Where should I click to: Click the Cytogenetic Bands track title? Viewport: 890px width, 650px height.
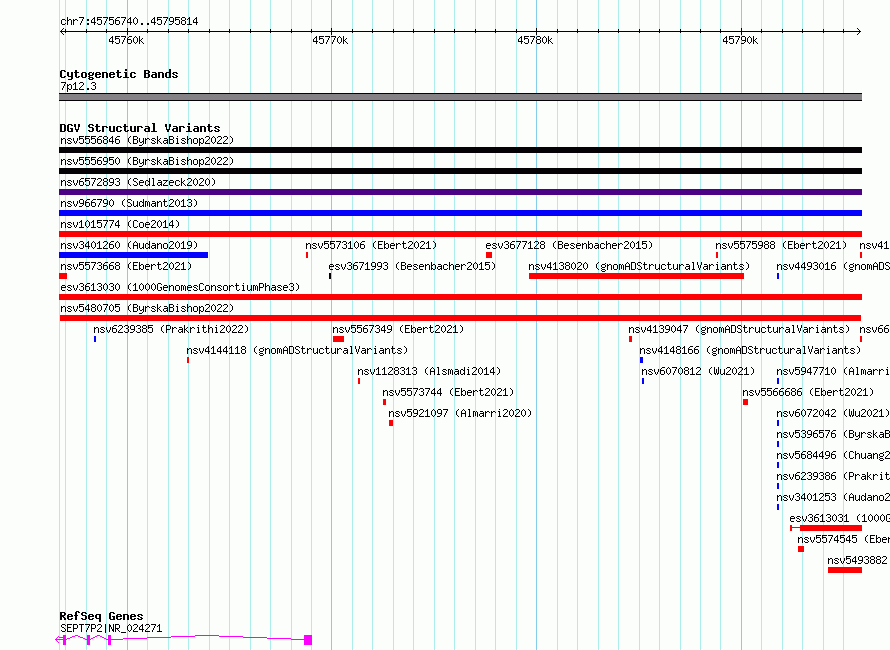(119, 74)
